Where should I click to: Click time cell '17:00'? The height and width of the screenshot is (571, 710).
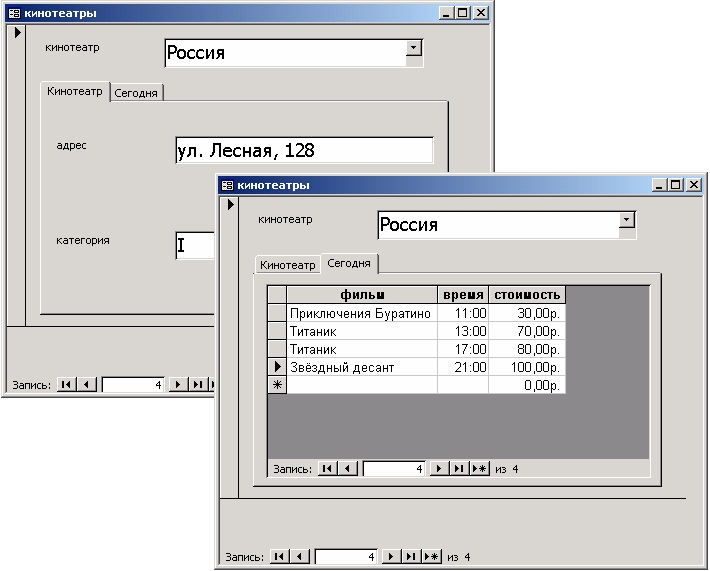463,349
